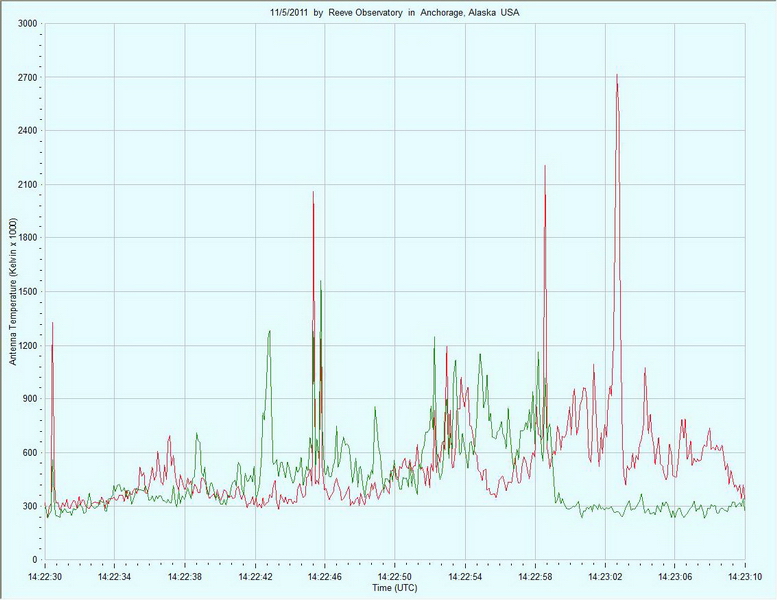
Task: Select the 1500 y-axis tick label
Action: [x=26, y=292]
